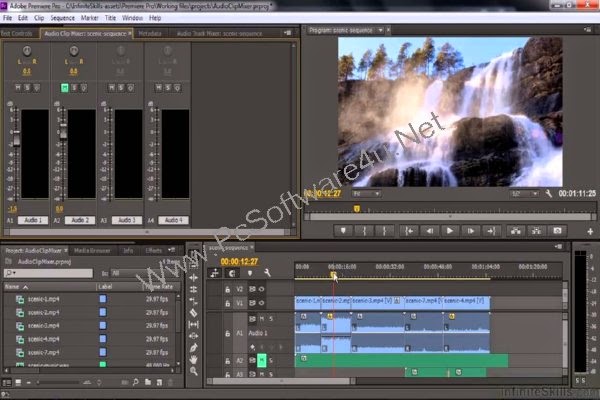
Task: Open Program monitor zoom level dropdown
Action: point(366,194)
